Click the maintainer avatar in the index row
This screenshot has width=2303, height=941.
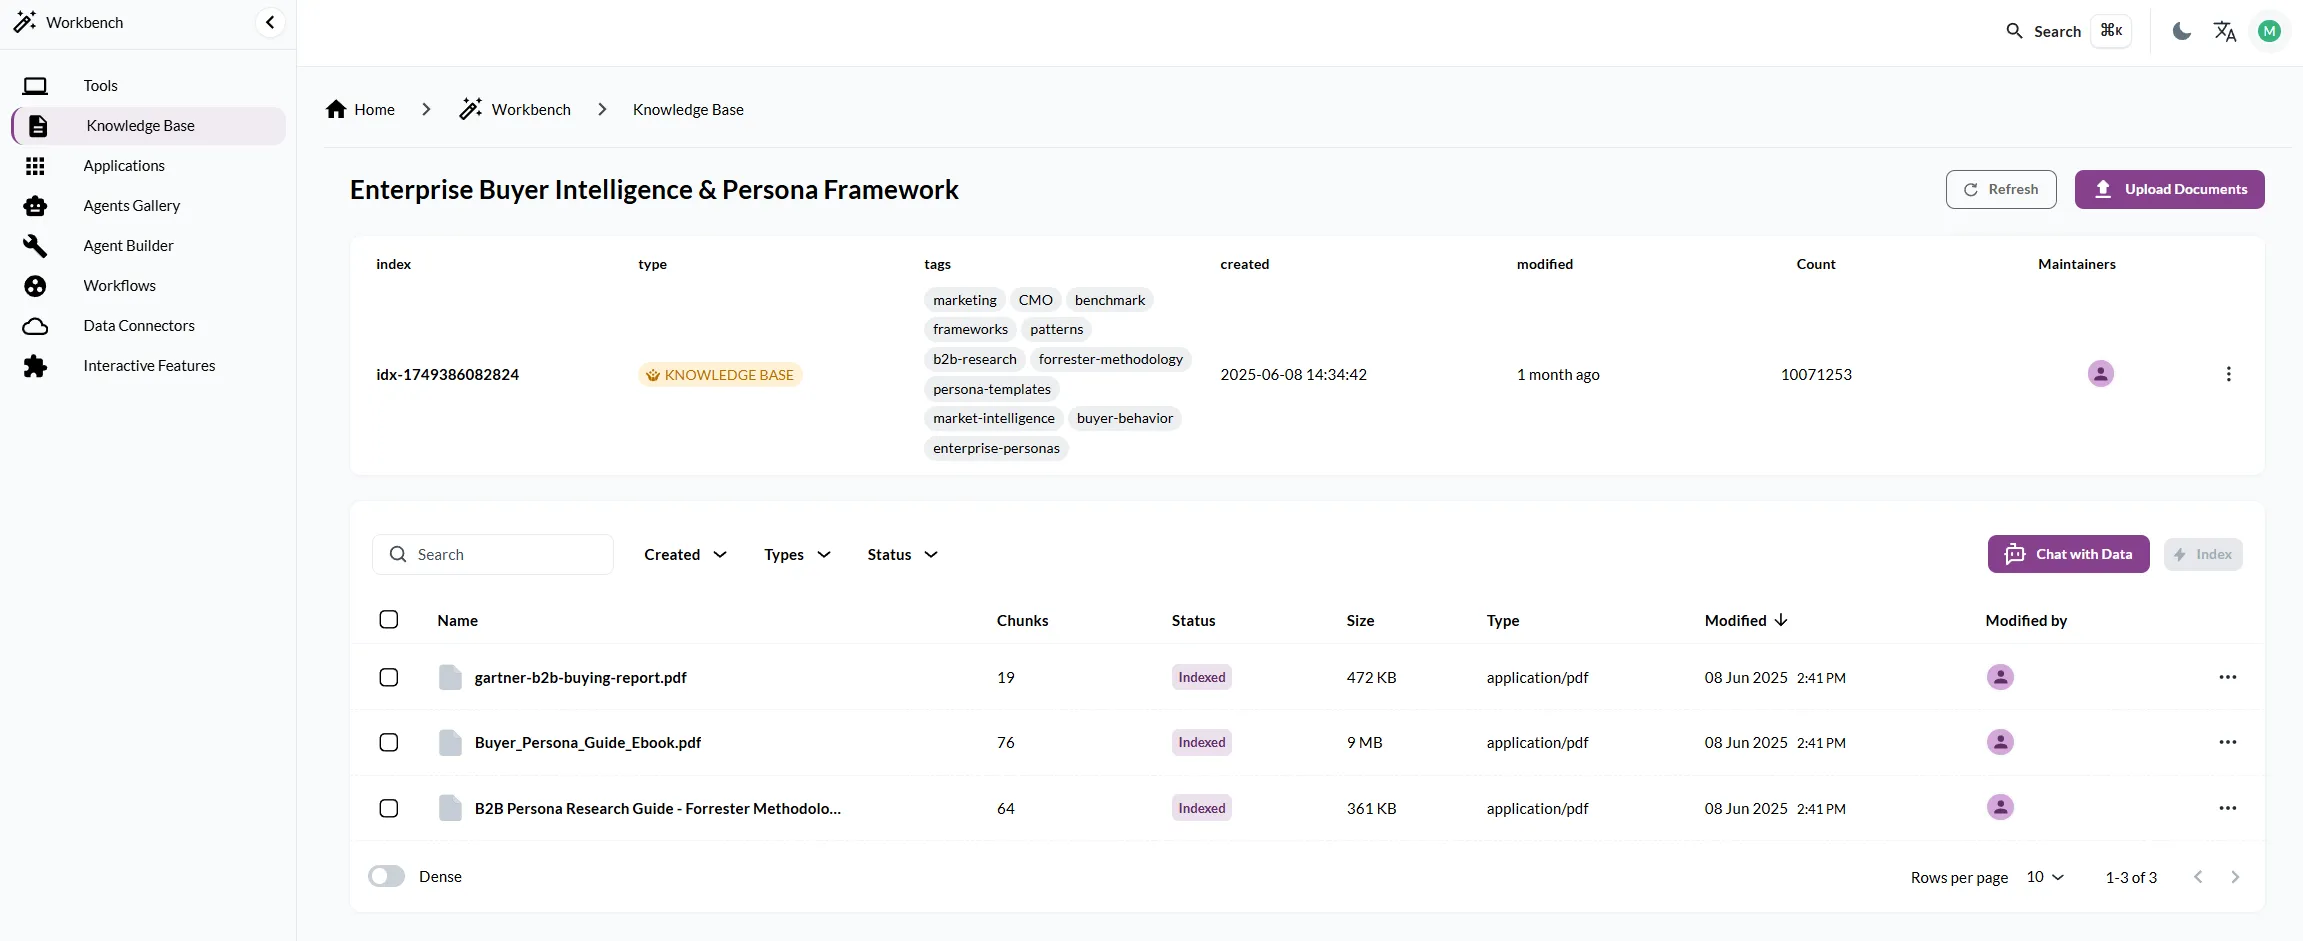tap(2100, 374)
